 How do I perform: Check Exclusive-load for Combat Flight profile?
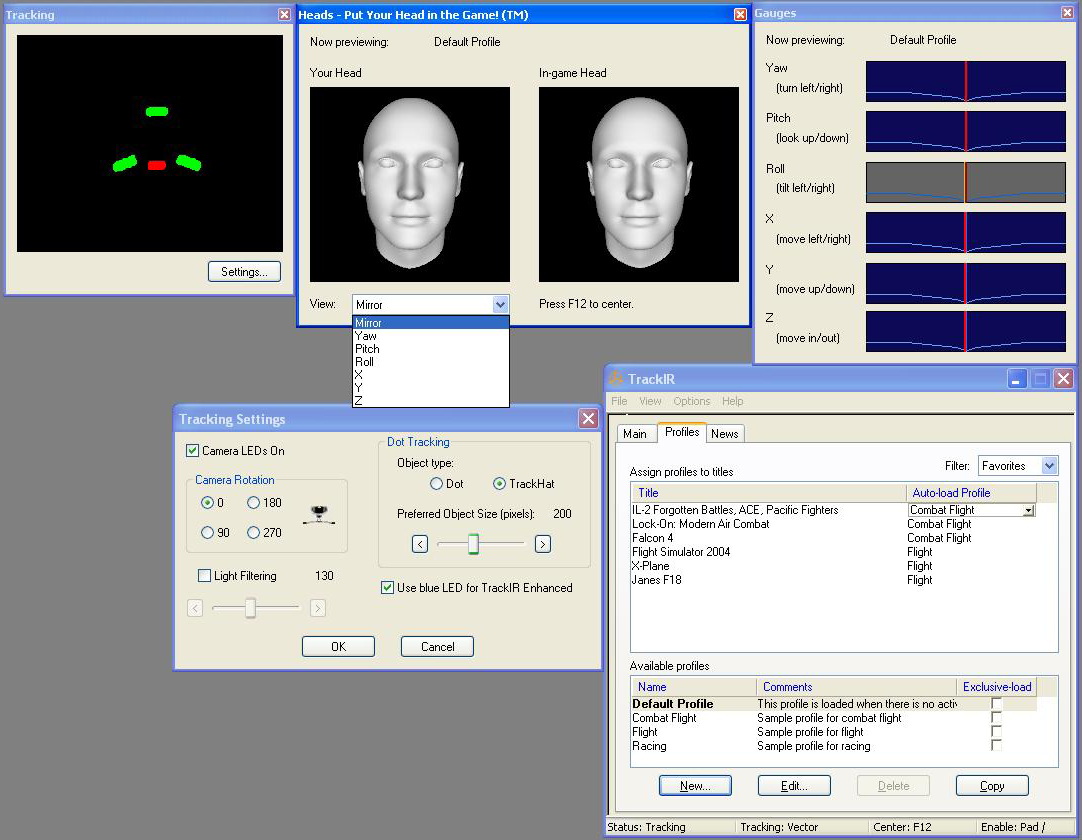[x=996, y=717]
